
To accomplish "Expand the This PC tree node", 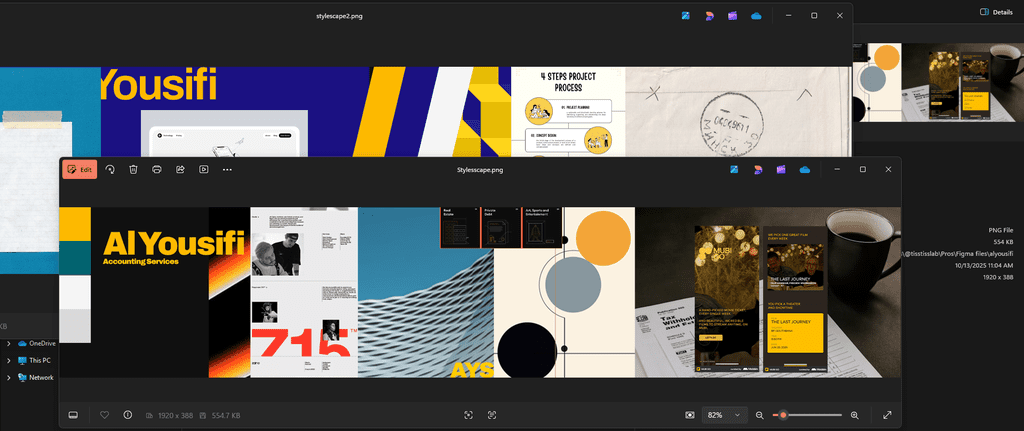I will coord(9,360).
